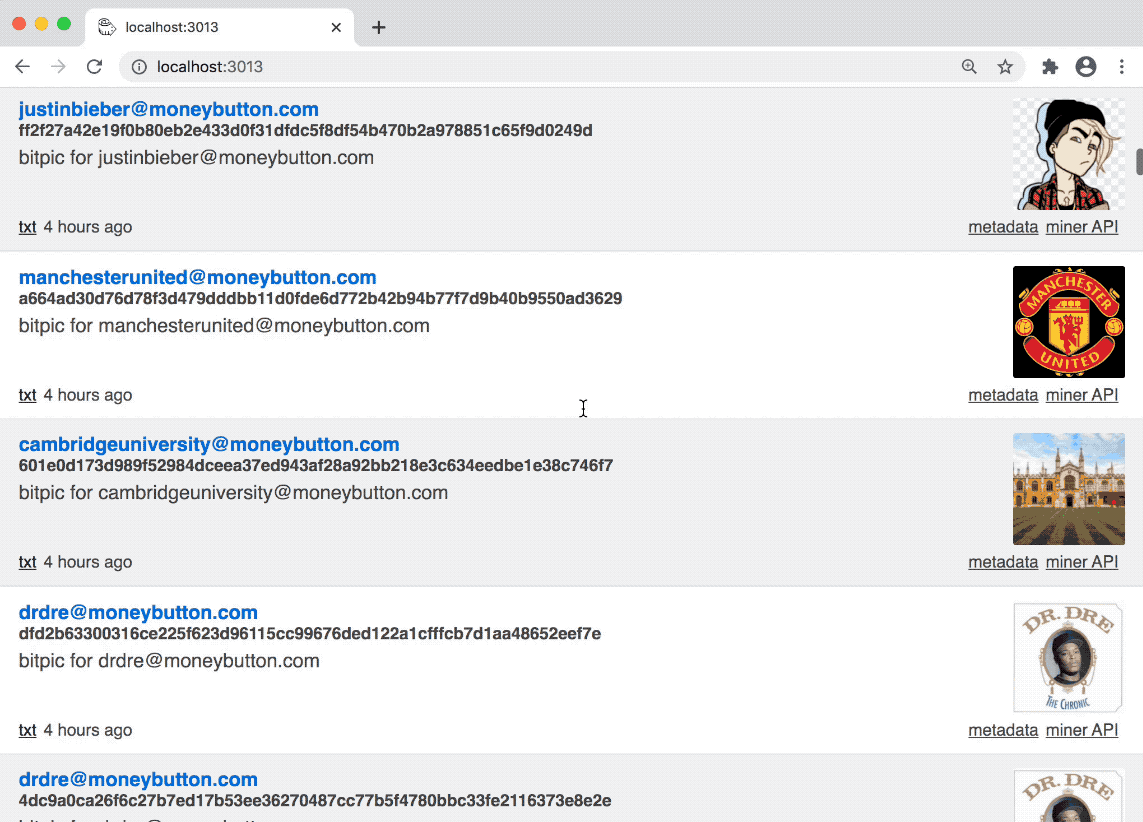Click '4 hours ago' in first drdre row
This screenshot has height=822, width=1143.
87,731
